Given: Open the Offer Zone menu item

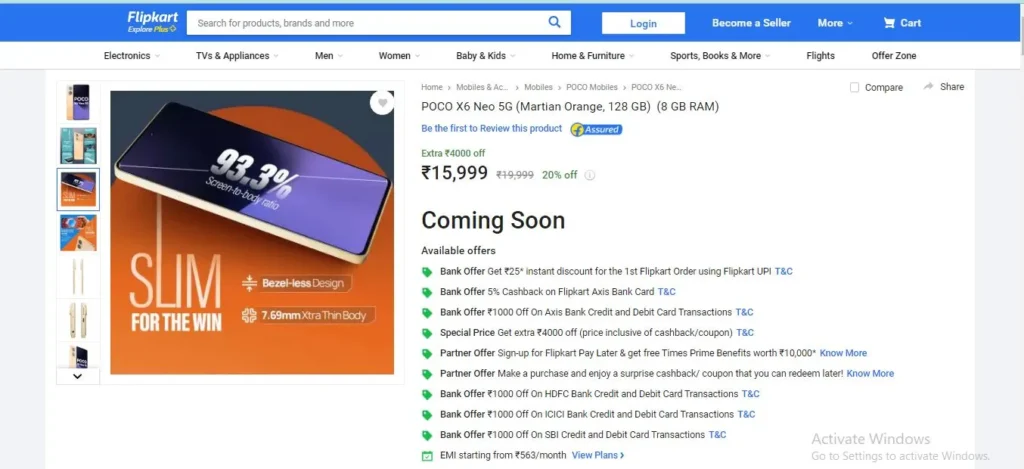Looking at the screenshot, I should coord(893,56).
